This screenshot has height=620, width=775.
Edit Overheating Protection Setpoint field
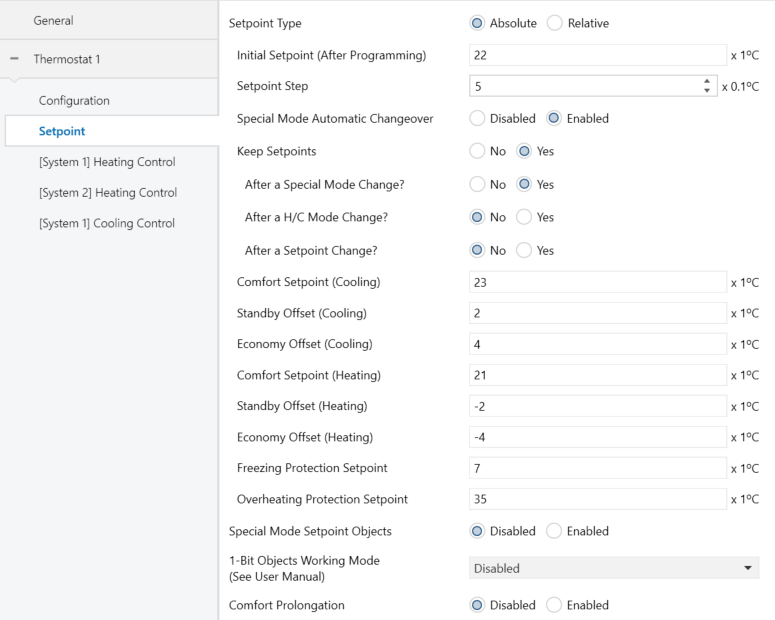pos(598,499)
